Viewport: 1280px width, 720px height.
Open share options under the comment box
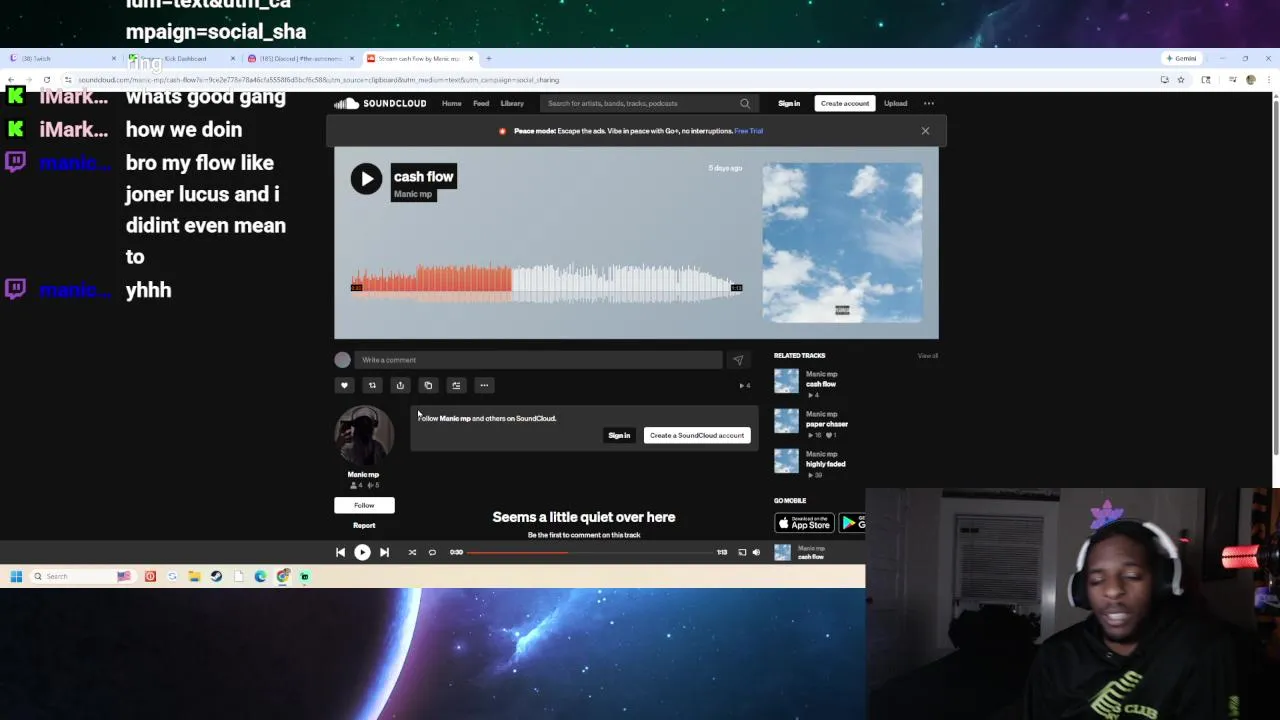[400, 385]
